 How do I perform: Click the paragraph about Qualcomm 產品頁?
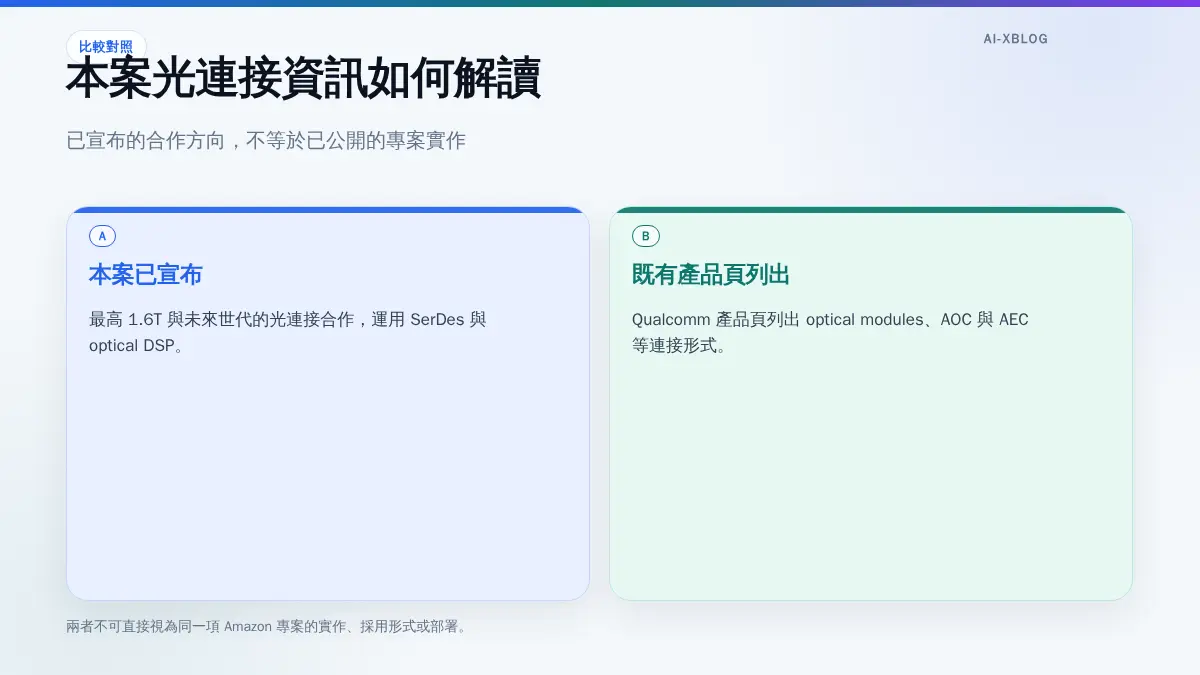pyautogui.click(x=830, y=333)
